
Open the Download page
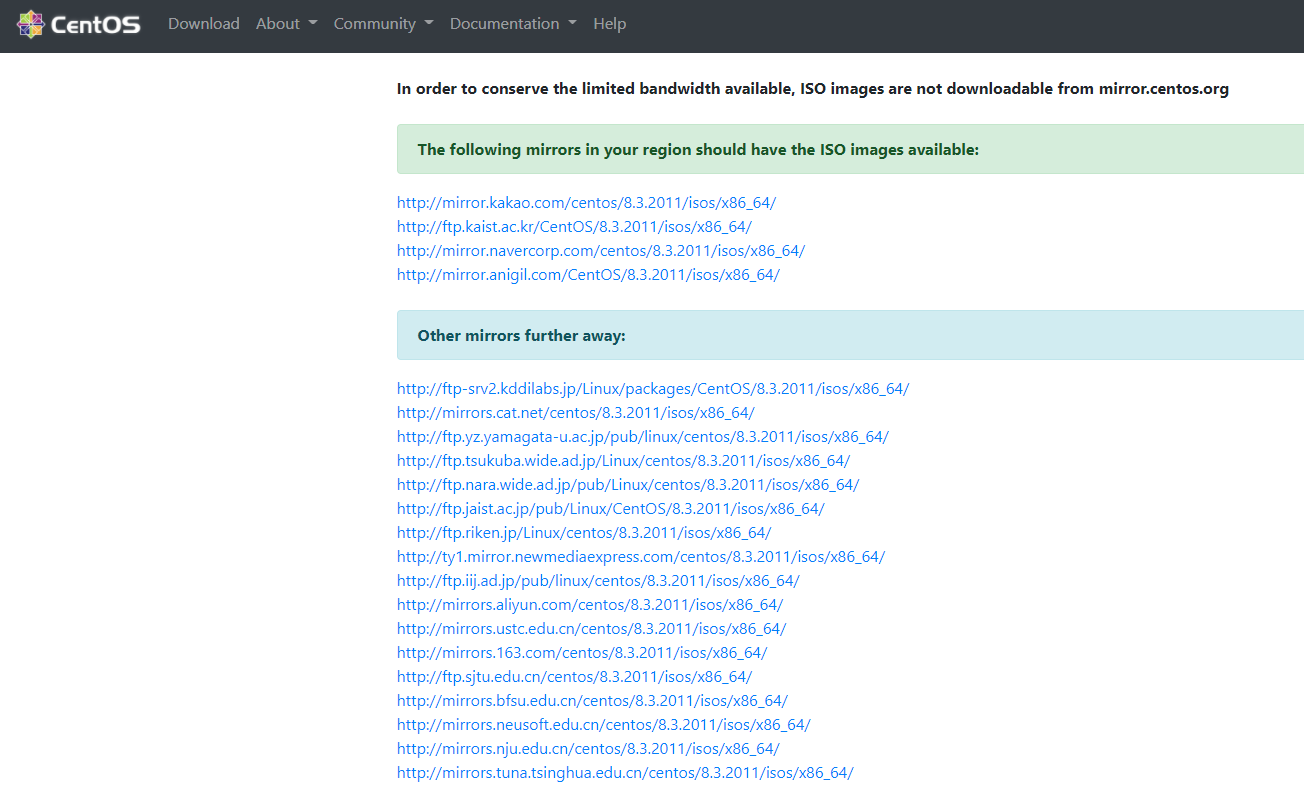(x=204, y=24)
